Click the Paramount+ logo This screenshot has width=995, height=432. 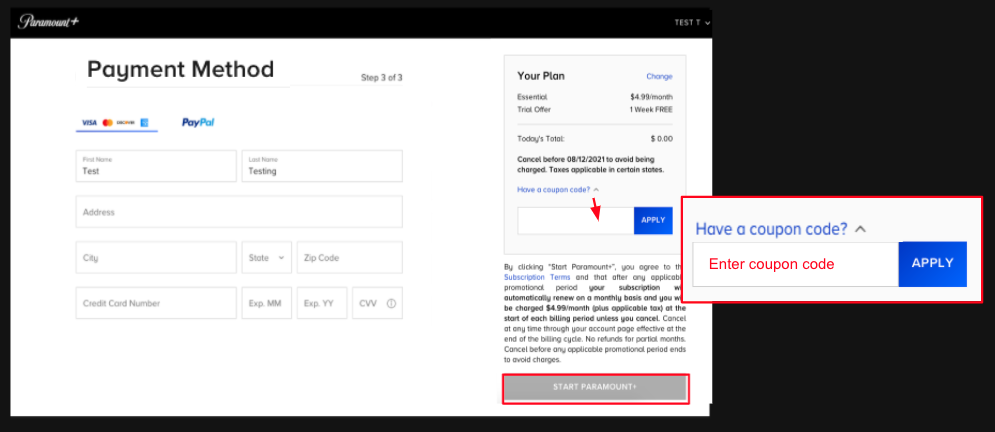click(x=49, y=22)
